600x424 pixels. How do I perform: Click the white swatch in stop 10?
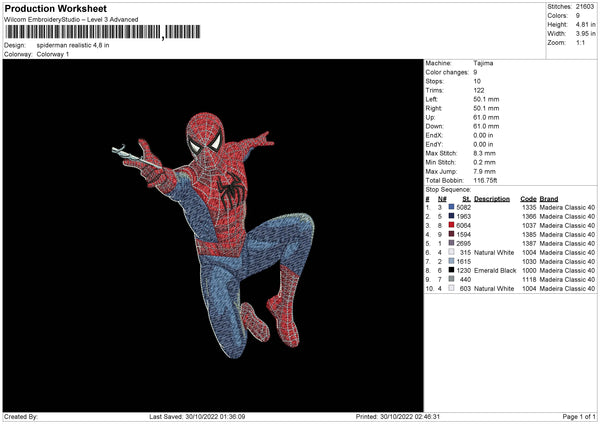click(452, 288)
